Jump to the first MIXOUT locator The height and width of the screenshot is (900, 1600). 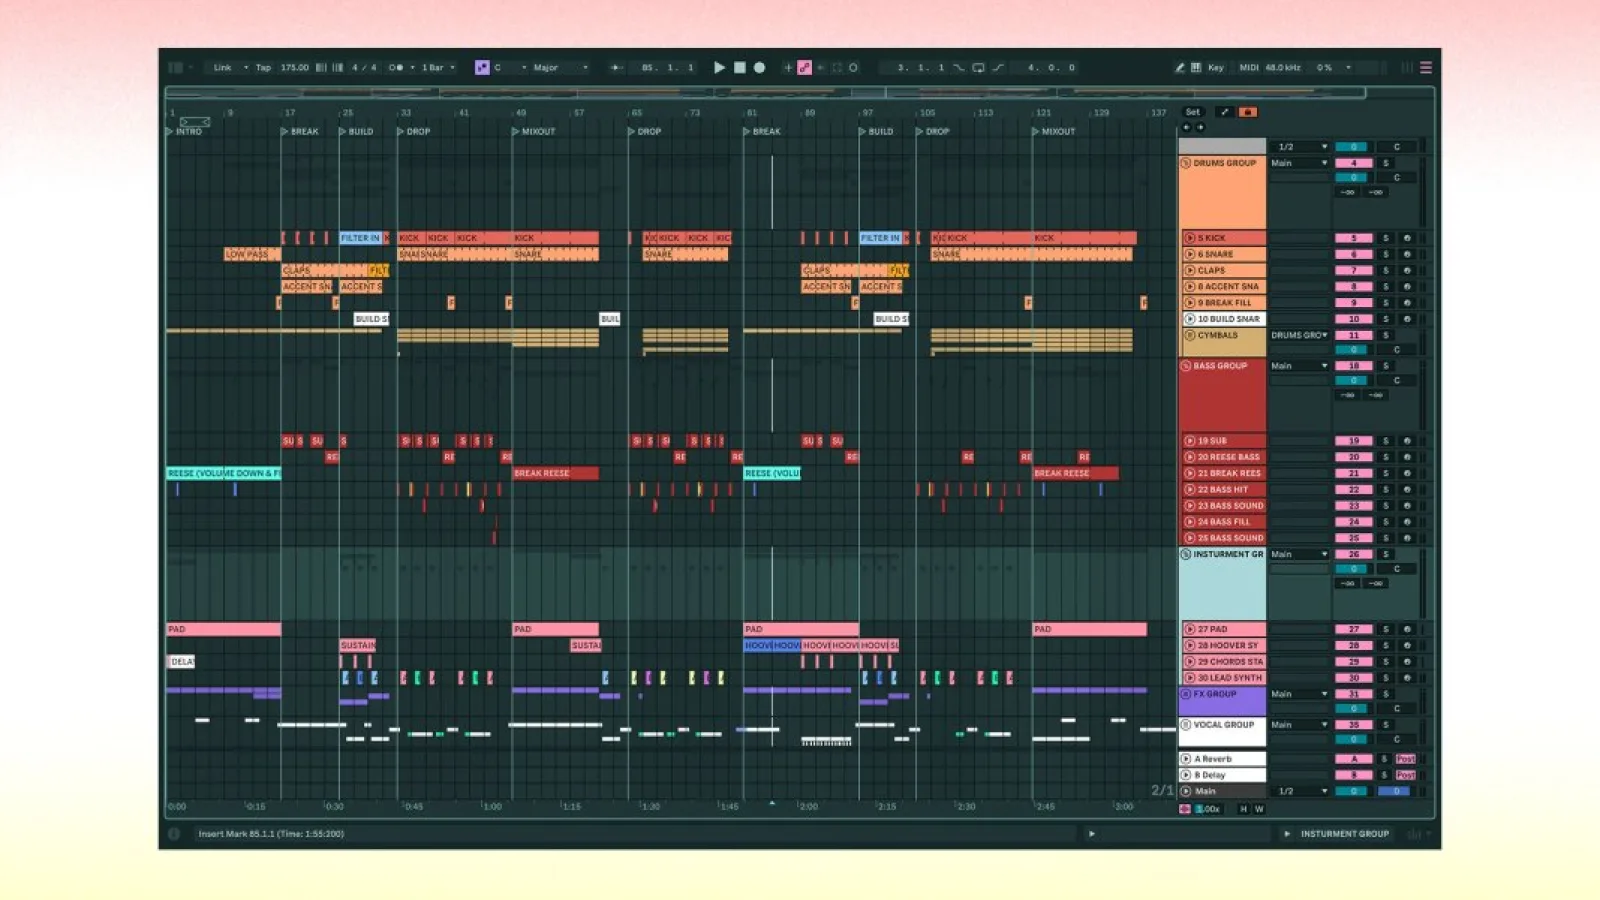click(x=534, y=131)
